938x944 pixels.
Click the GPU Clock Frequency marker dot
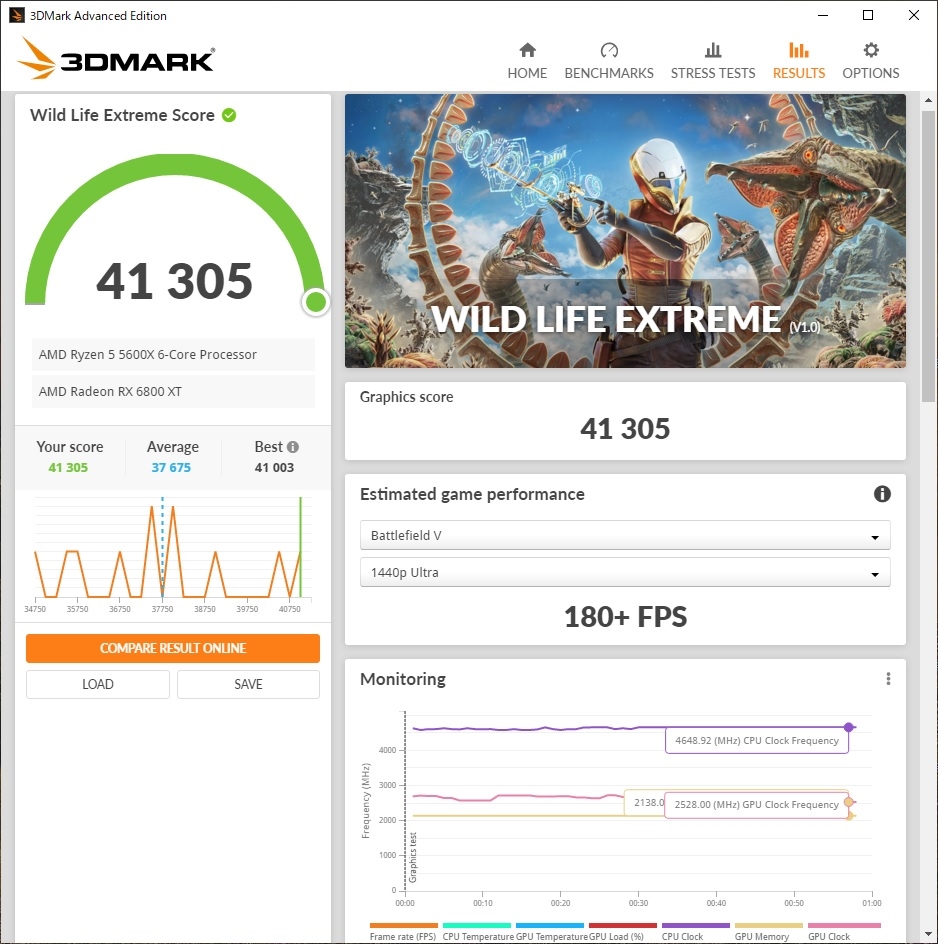coord(848,802)
